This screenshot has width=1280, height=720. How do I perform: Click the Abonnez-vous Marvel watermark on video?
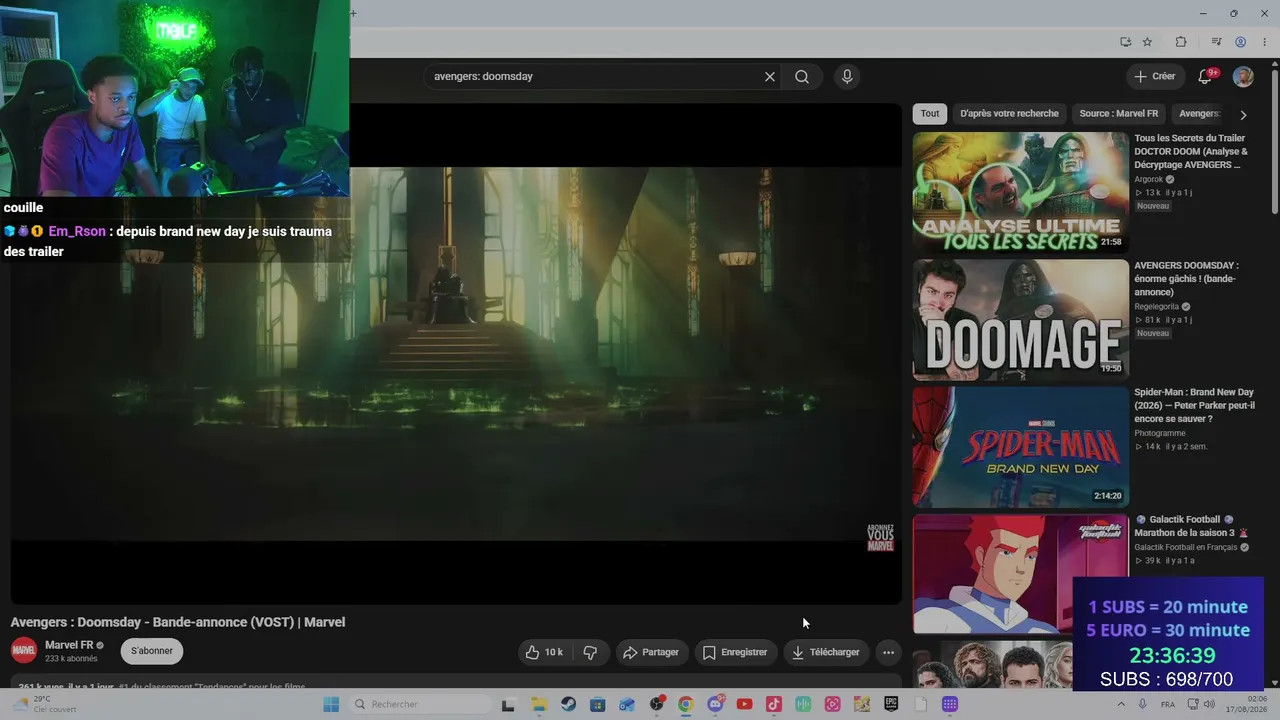880,538
